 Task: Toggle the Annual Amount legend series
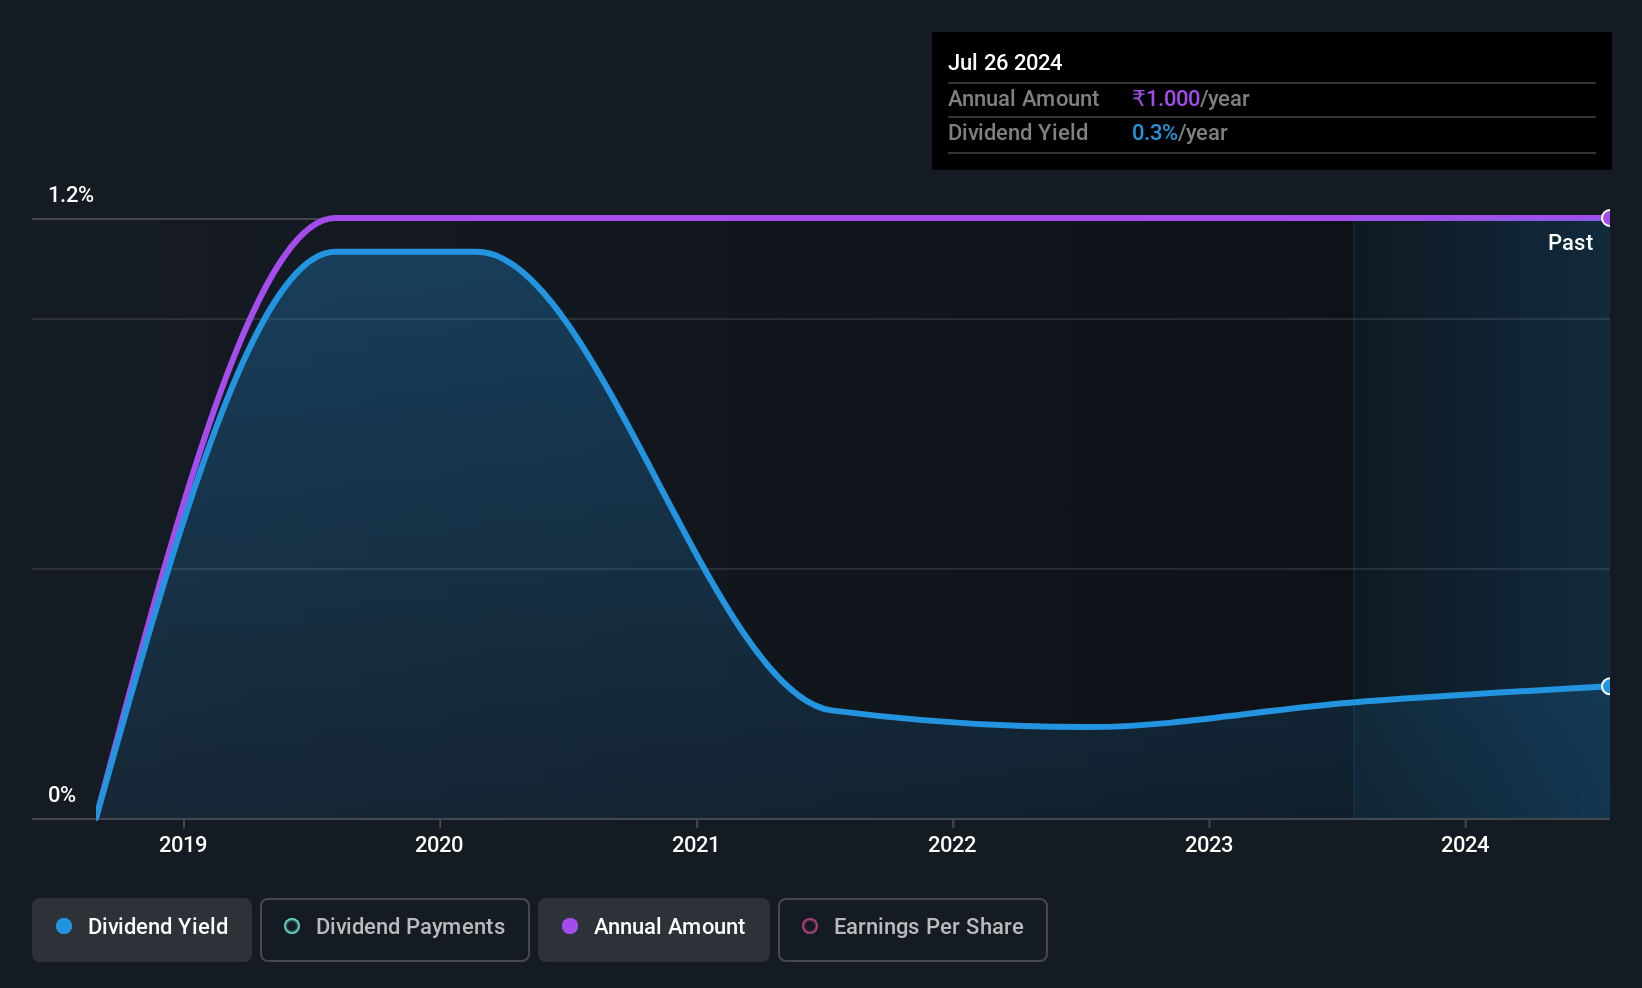[653, 929]
